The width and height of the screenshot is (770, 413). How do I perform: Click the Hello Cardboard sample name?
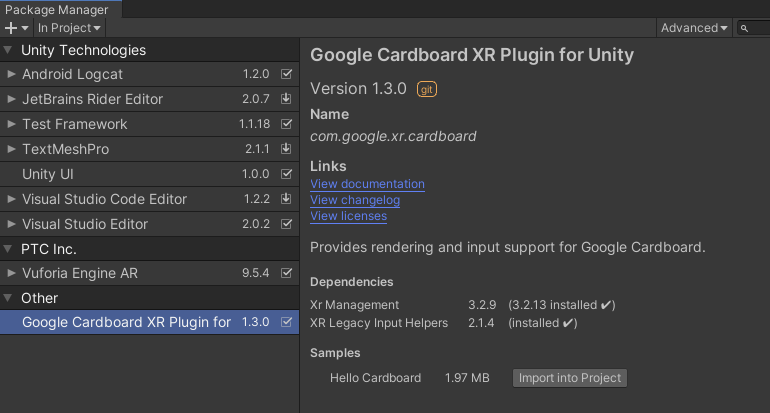point(375,378)
